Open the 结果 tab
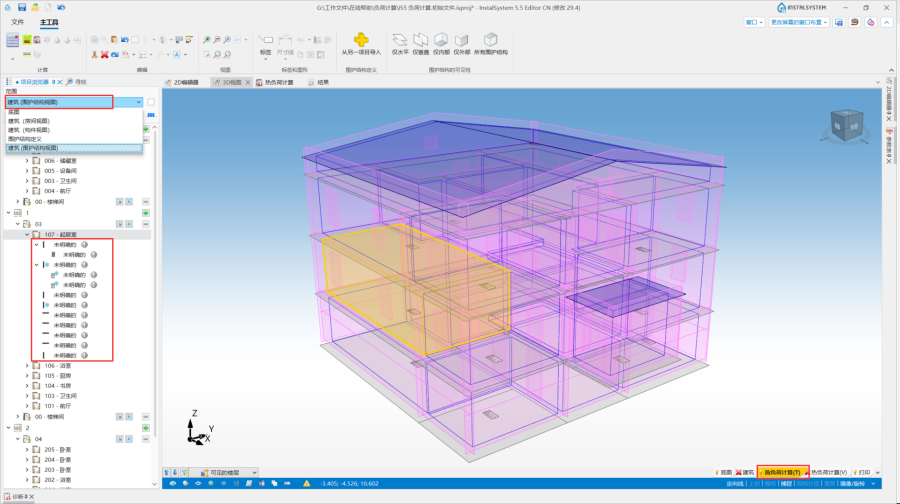 [x=322, y=82]
